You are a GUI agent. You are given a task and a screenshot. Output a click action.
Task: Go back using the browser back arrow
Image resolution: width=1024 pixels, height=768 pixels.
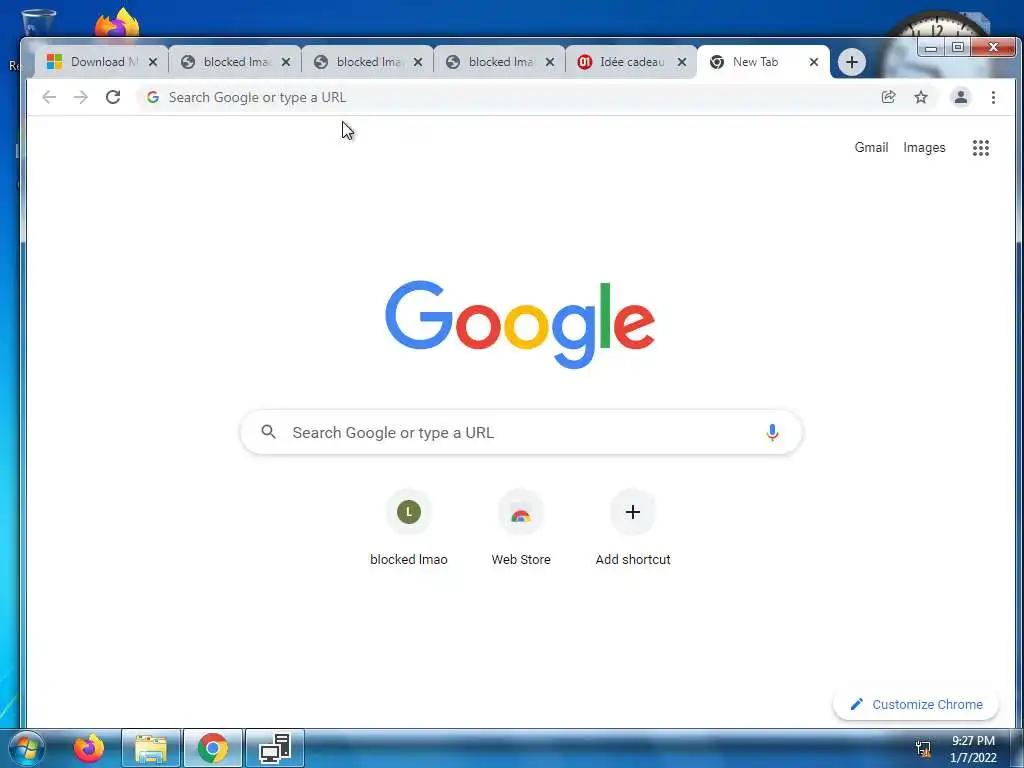tap(49, 97)
